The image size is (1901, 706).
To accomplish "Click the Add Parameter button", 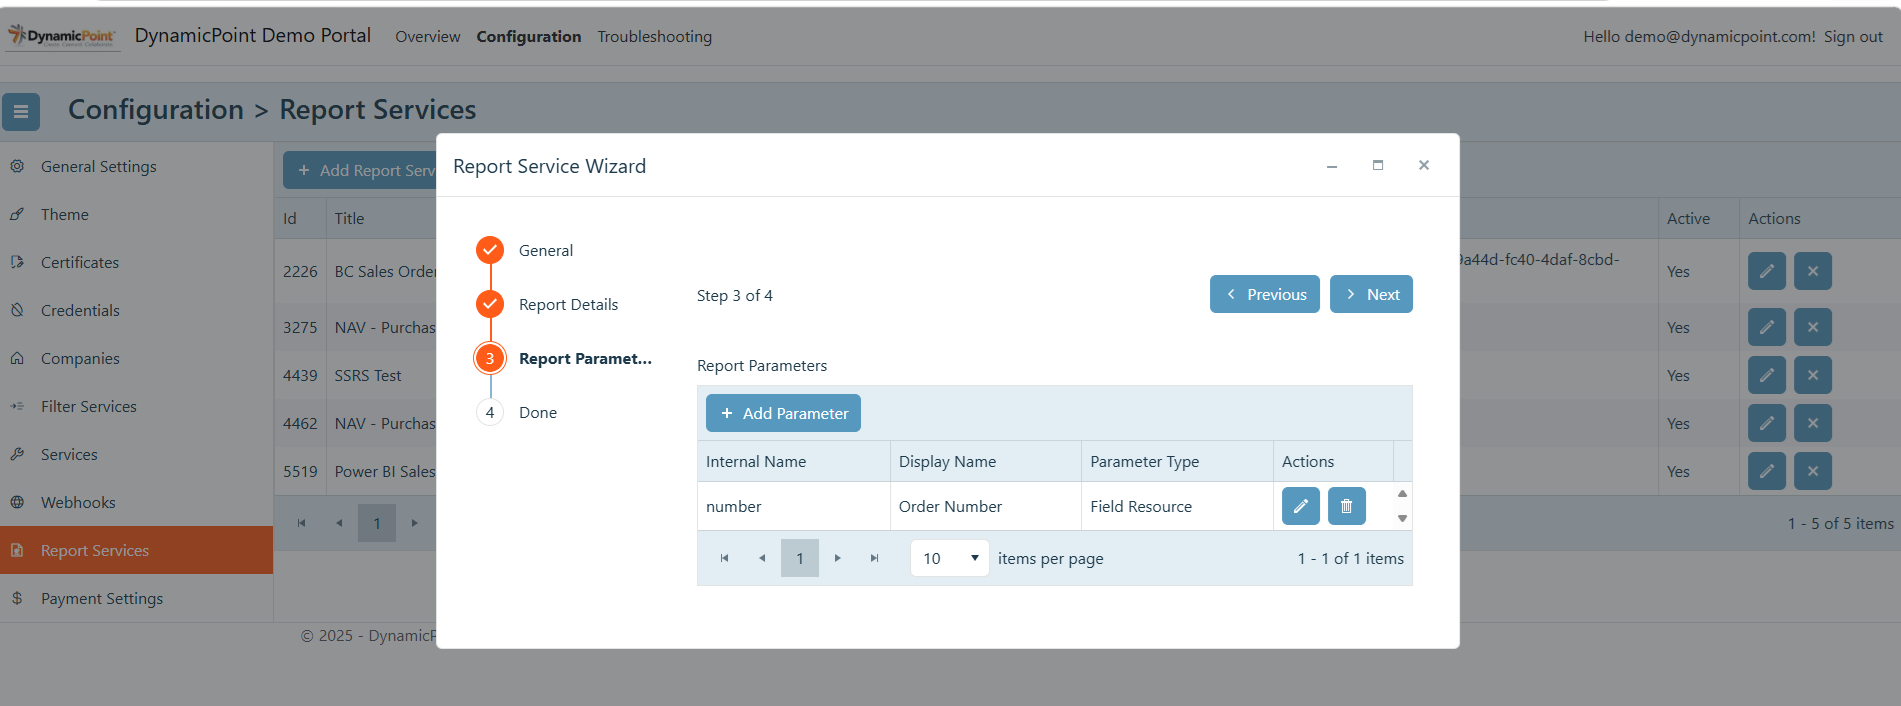I will coord(783,413).
